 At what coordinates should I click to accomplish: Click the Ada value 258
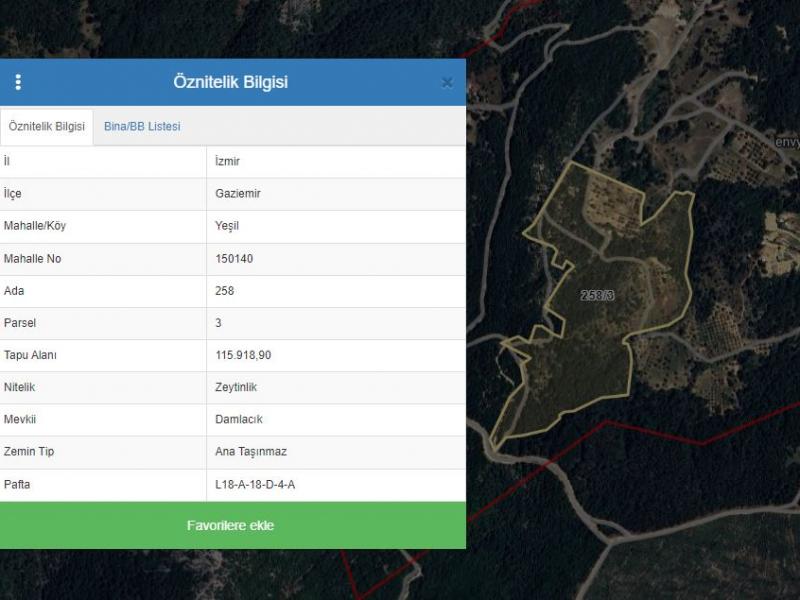[x=225, y=291]
